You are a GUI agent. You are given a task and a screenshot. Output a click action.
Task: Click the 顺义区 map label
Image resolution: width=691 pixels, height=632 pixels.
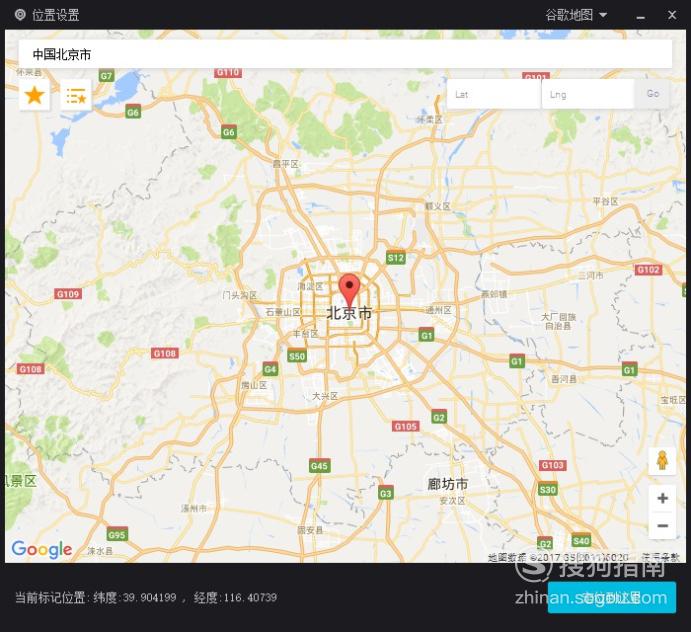pyautogui.click(x=437, y=206)
